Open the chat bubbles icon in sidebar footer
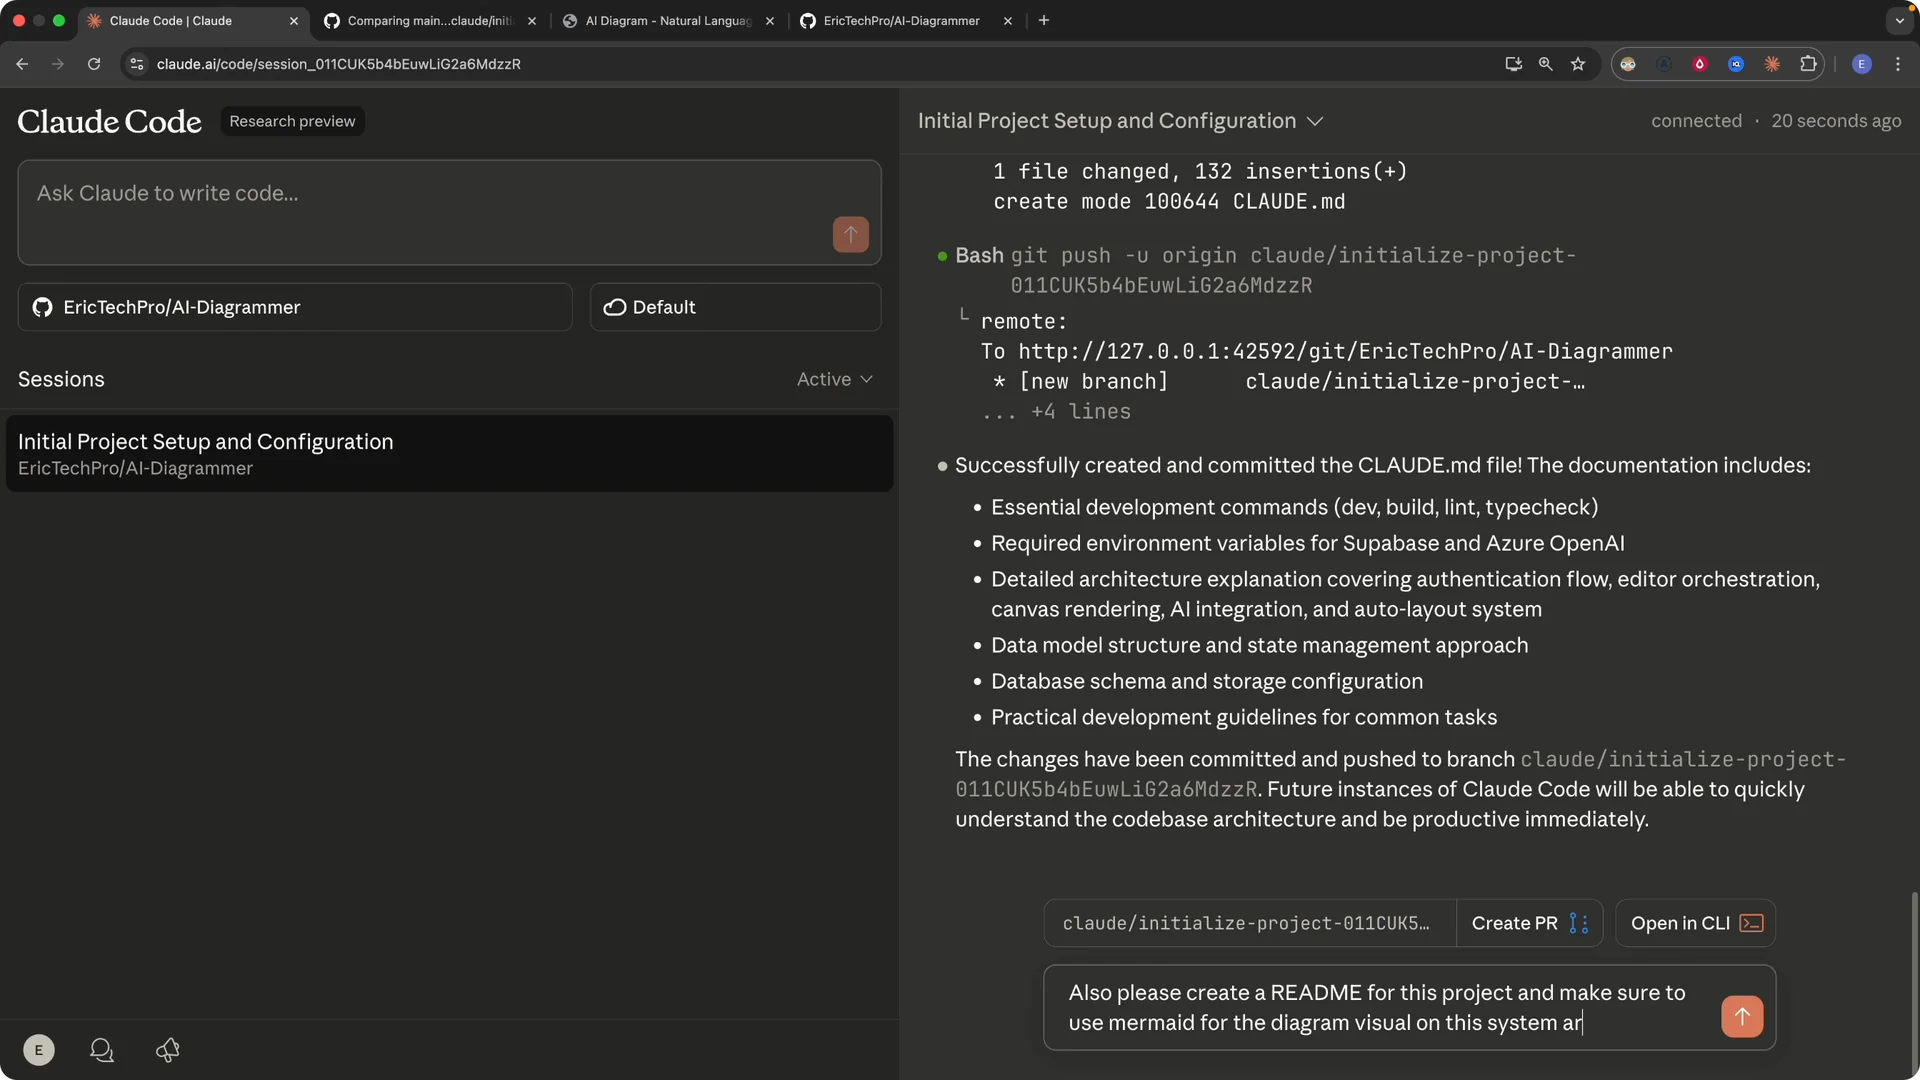Viewport: 1920px width, 1080px height. (x=102, y=1050)
